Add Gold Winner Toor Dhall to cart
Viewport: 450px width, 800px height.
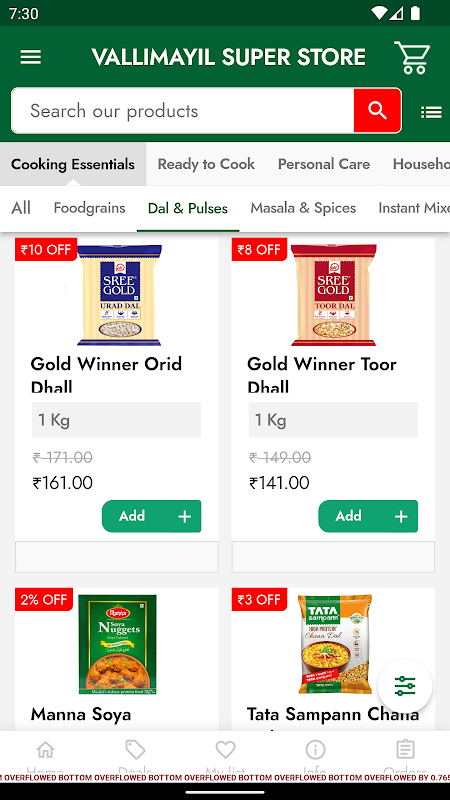[x=368, y=516]
